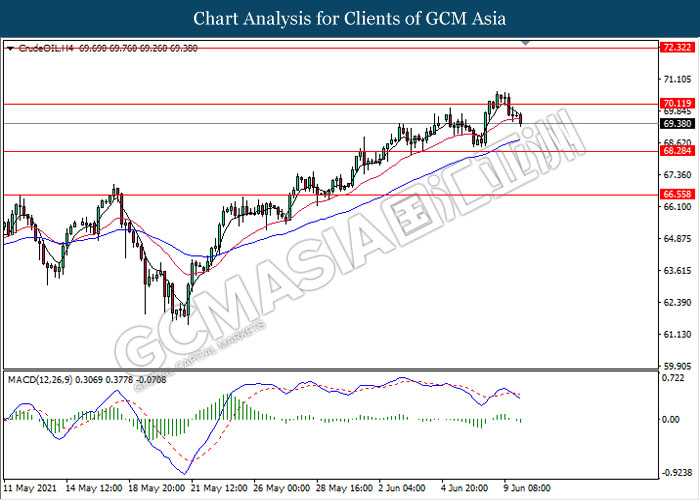Screen dimensions: 700x500
Task: Click the 11 May 2021 date label
Action: 30,488
